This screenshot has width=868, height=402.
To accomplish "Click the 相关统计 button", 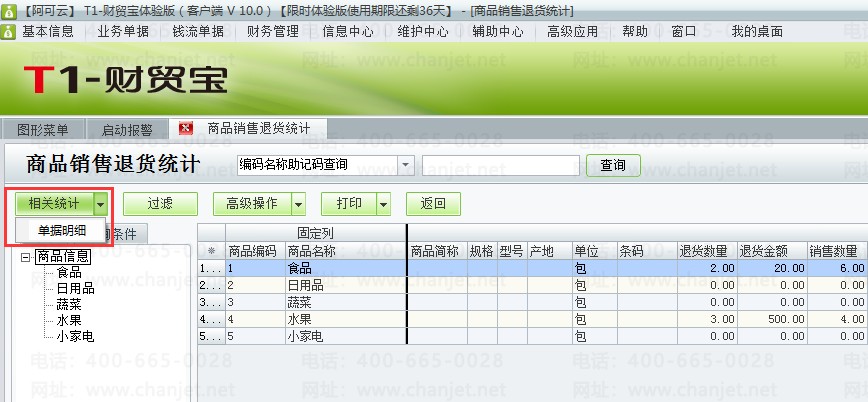I will pyautogui.click(x=54, y=204).
